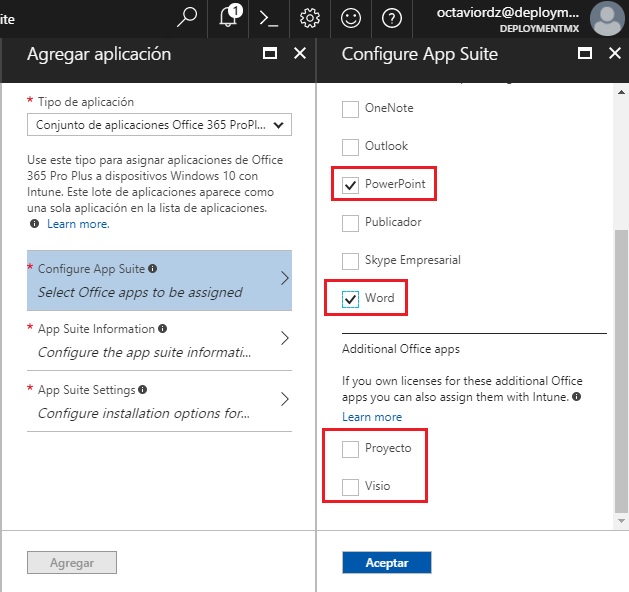Uncheck the PowerPoint checkbox
The width and height of the screenshot is (629, 592).
coord(351,184)
